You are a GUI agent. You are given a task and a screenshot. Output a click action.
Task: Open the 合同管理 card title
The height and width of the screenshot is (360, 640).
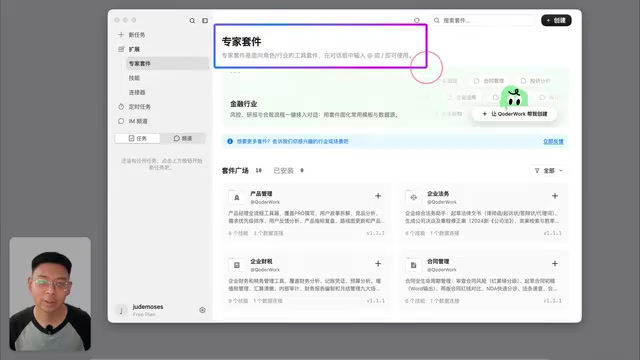pos(438,262)
